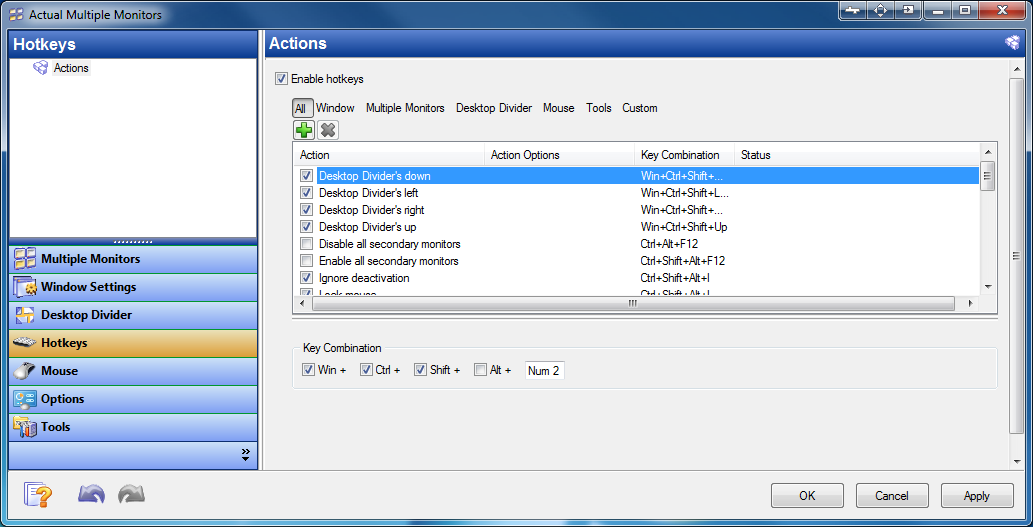Click the Hotkeys keyboard icon
Image resolution: width=1033 pixels, height=527 pixels.
tap(25, 343)
